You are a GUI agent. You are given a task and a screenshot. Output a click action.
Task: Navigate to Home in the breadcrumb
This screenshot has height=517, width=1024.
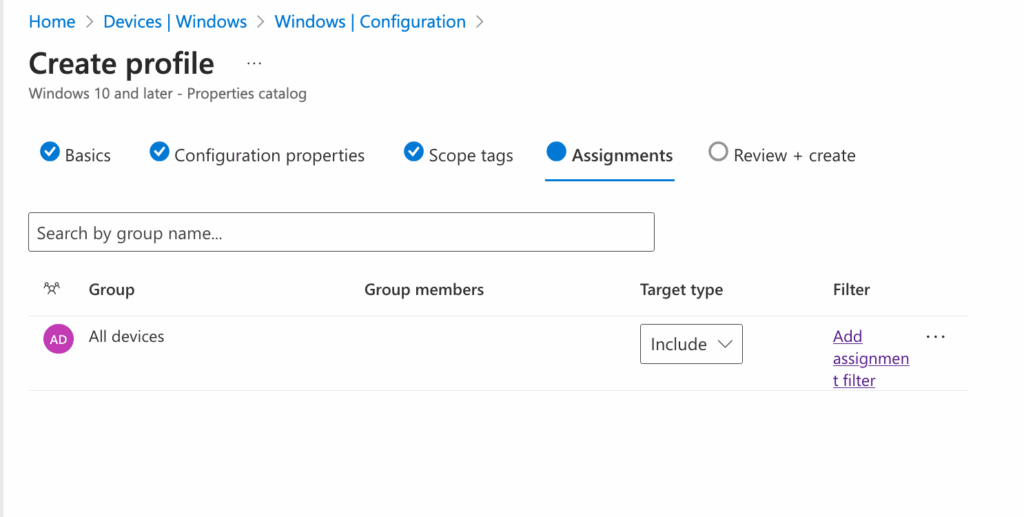pos(52,21)
